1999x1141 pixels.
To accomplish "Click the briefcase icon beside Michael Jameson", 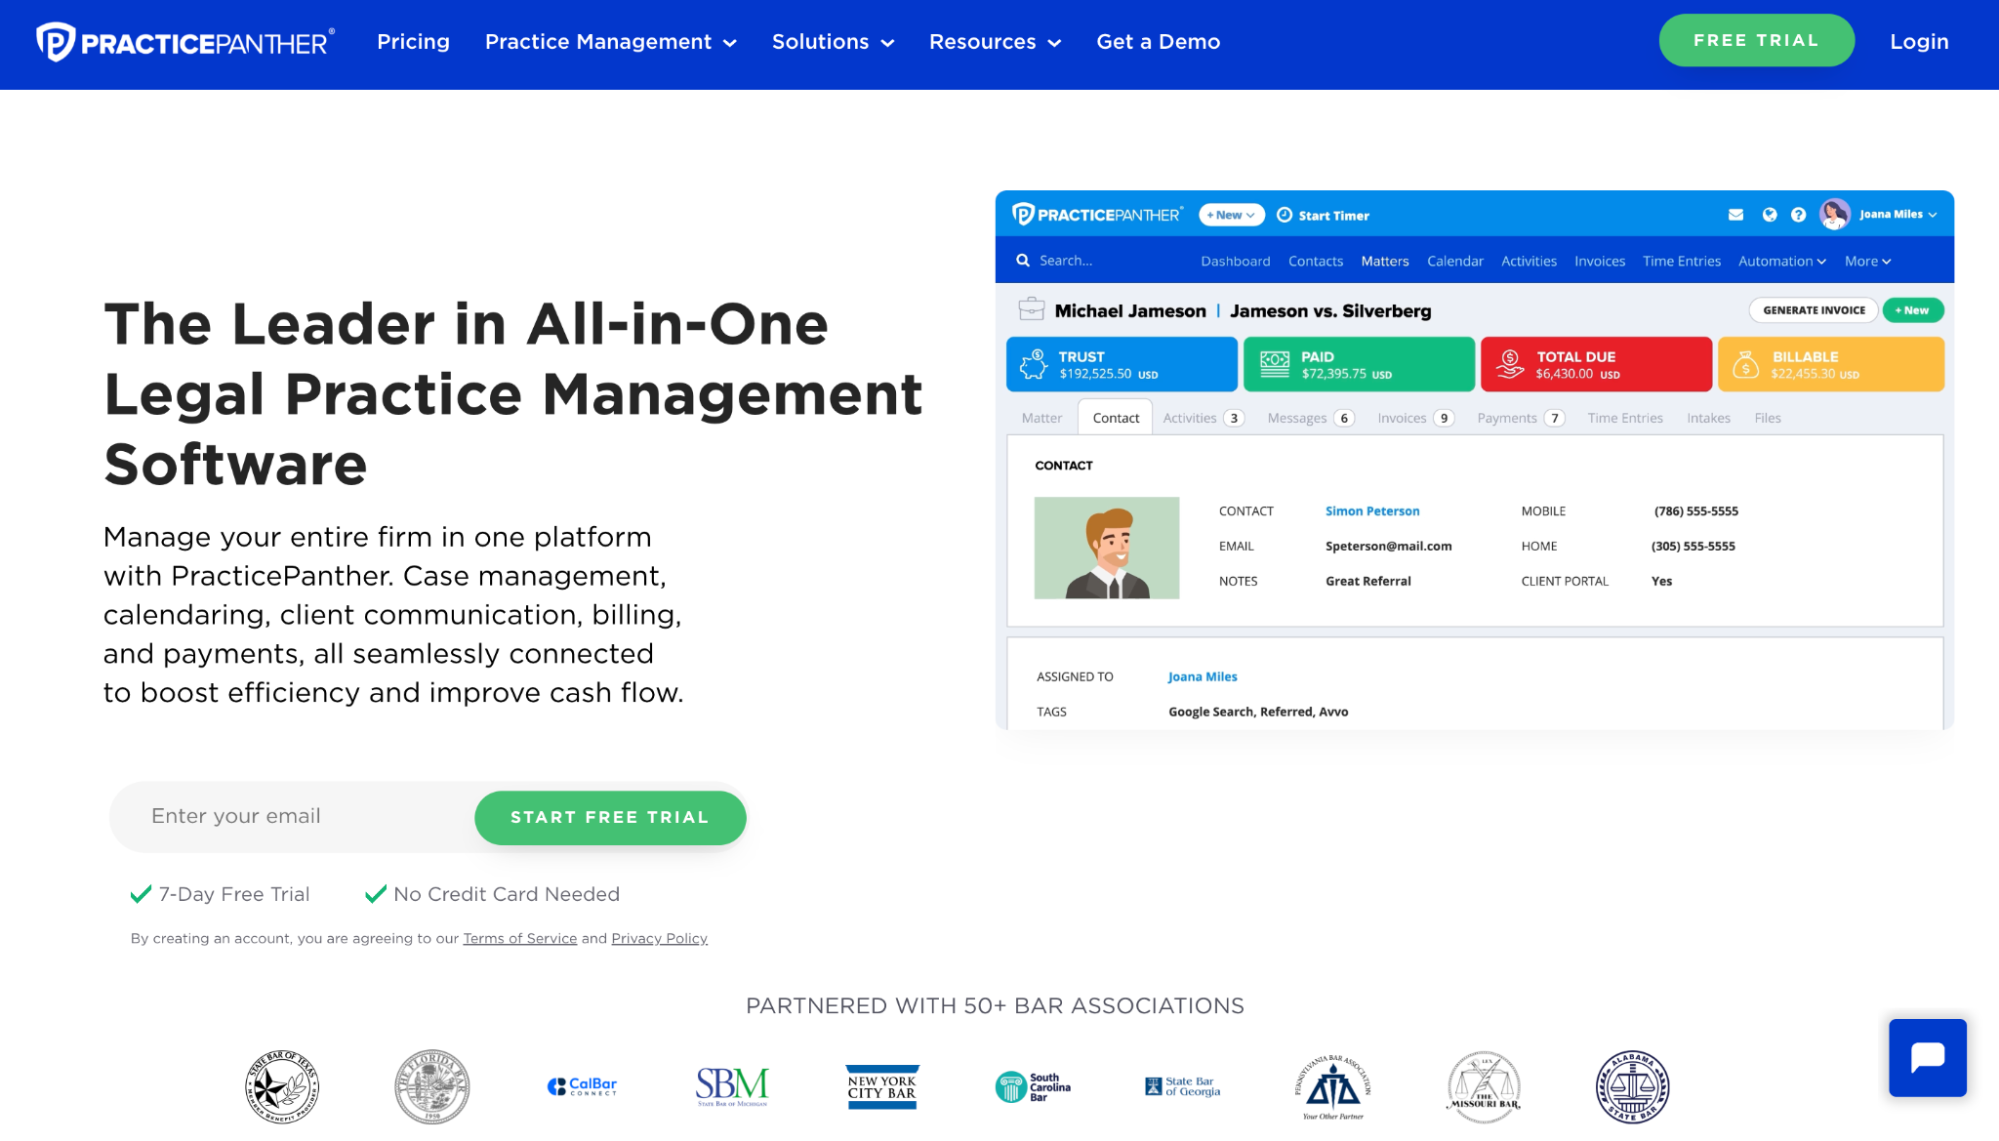I will coord(1031,309).
